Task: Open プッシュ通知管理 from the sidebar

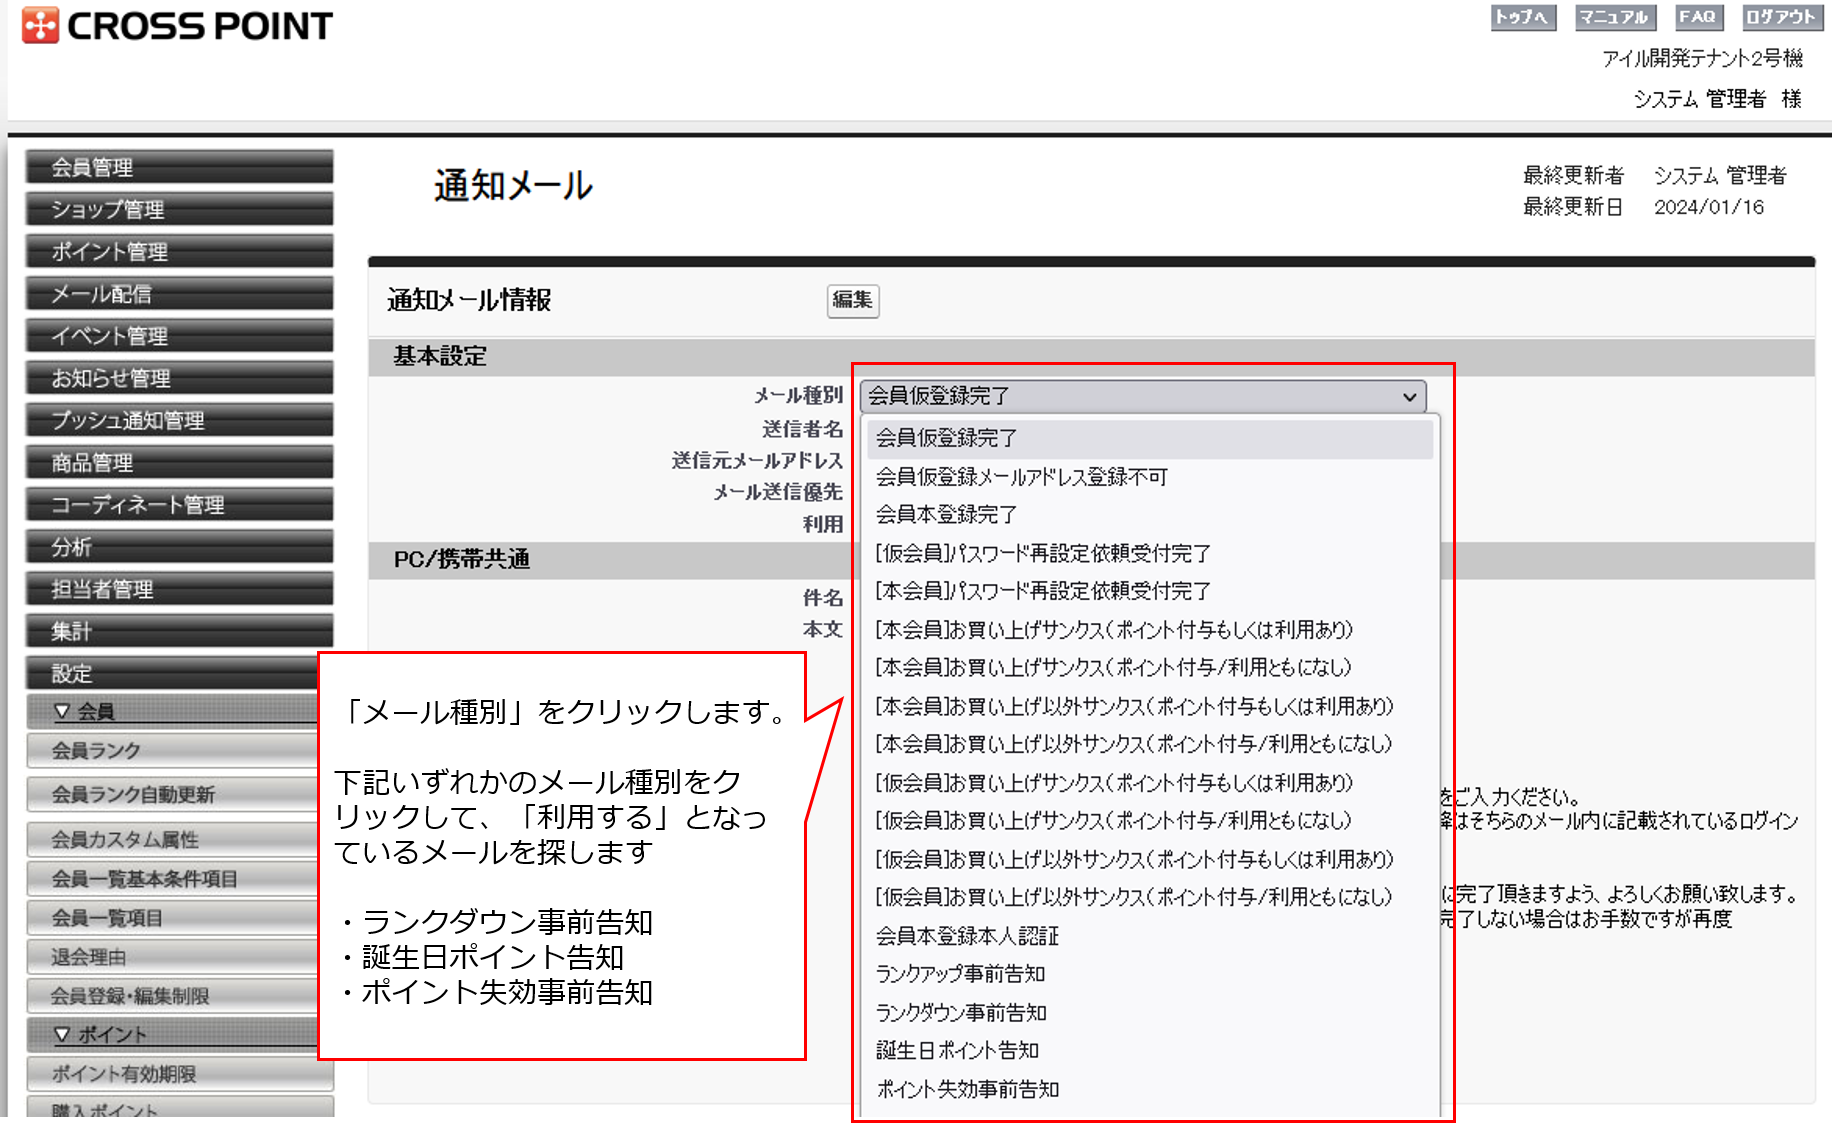Action: pos(178,420)
